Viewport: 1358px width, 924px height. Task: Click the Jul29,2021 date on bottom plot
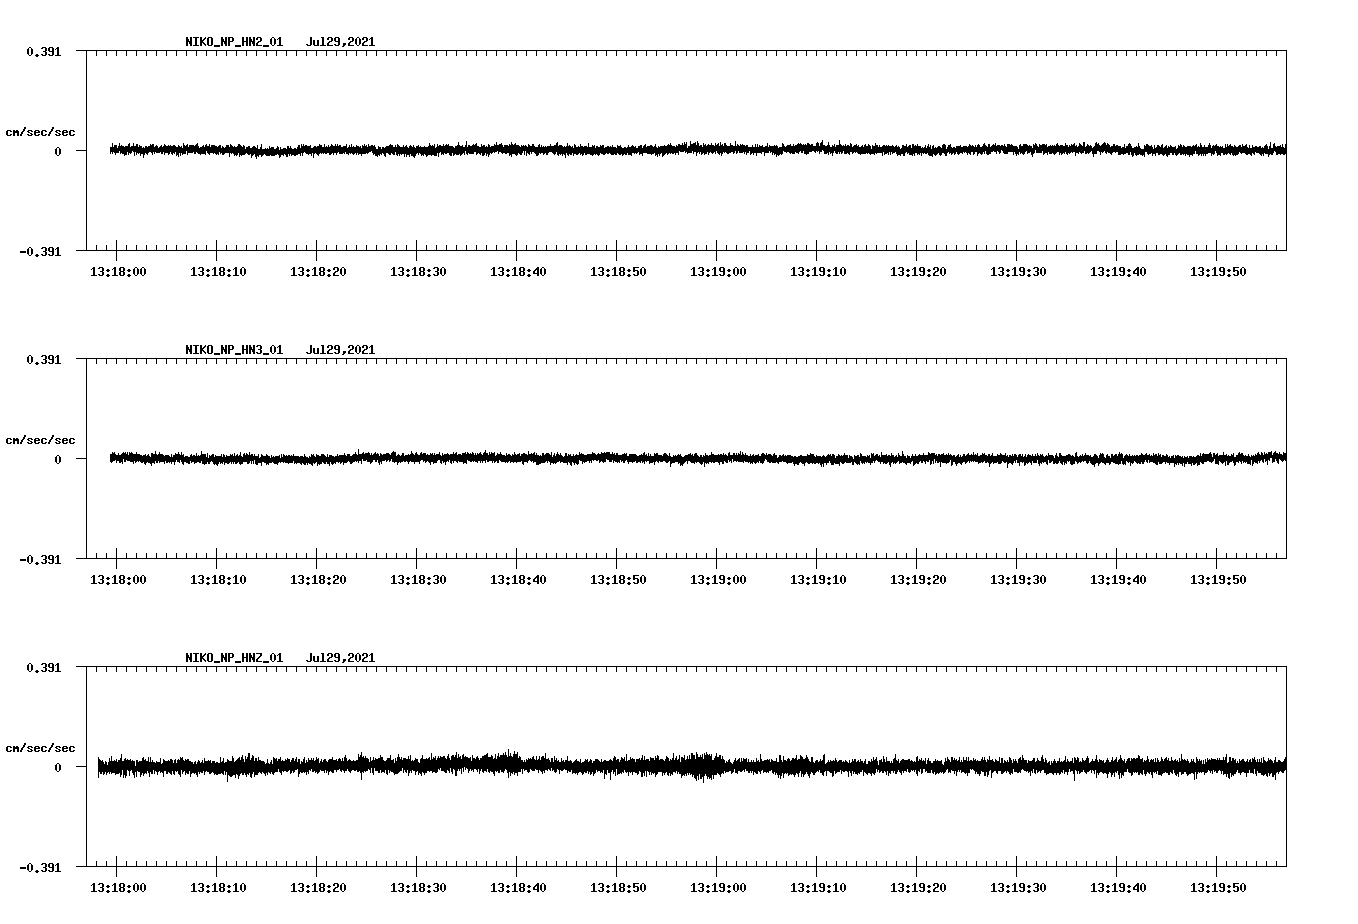click(x=341, y=657)
